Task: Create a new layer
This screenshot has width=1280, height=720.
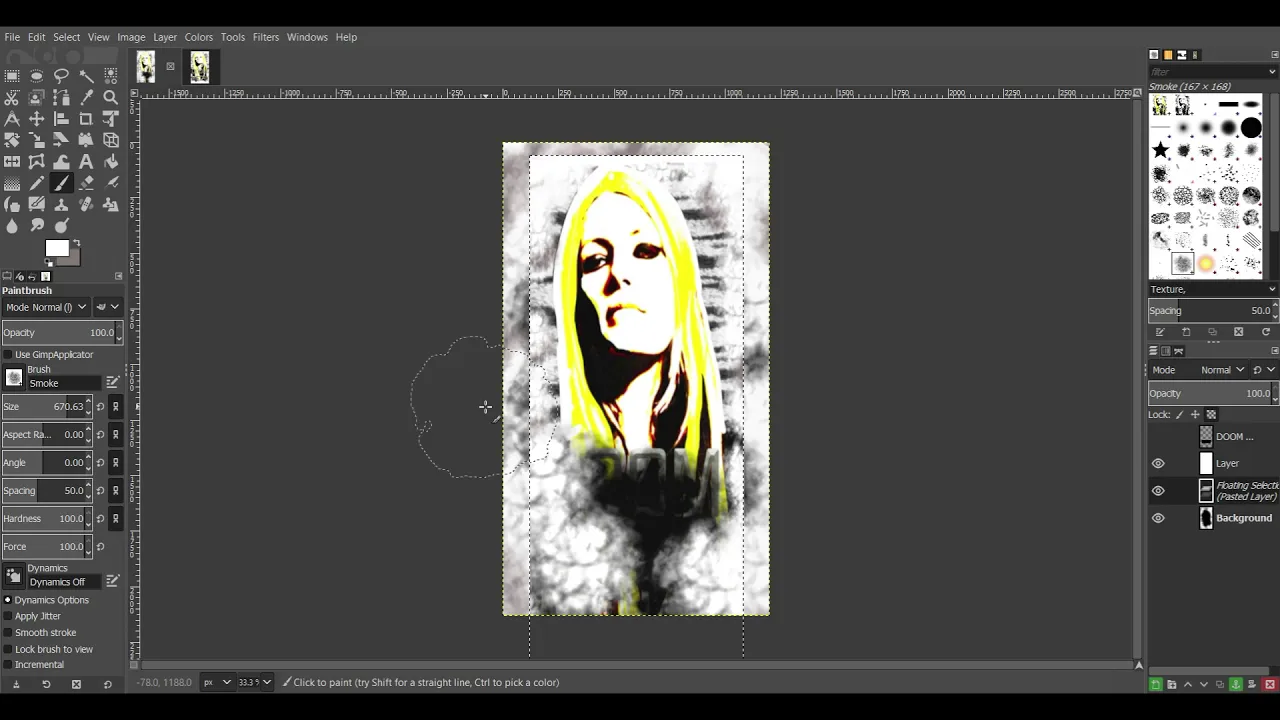Action: click(x=1155, y=684)
